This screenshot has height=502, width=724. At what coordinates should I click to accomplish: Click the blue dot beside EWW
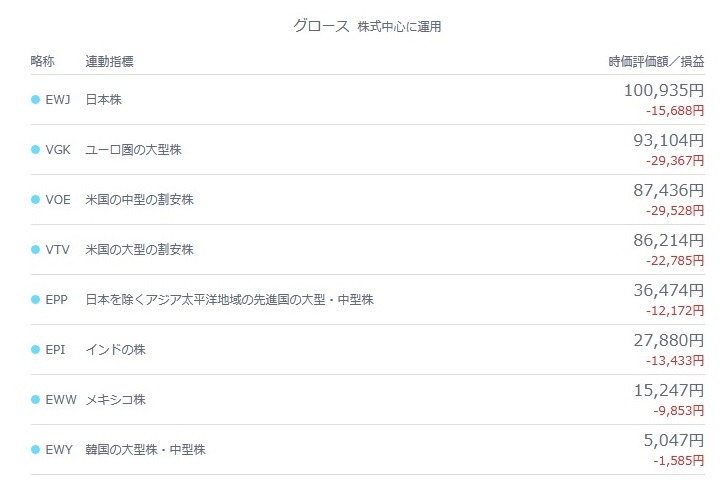[36, 400]
